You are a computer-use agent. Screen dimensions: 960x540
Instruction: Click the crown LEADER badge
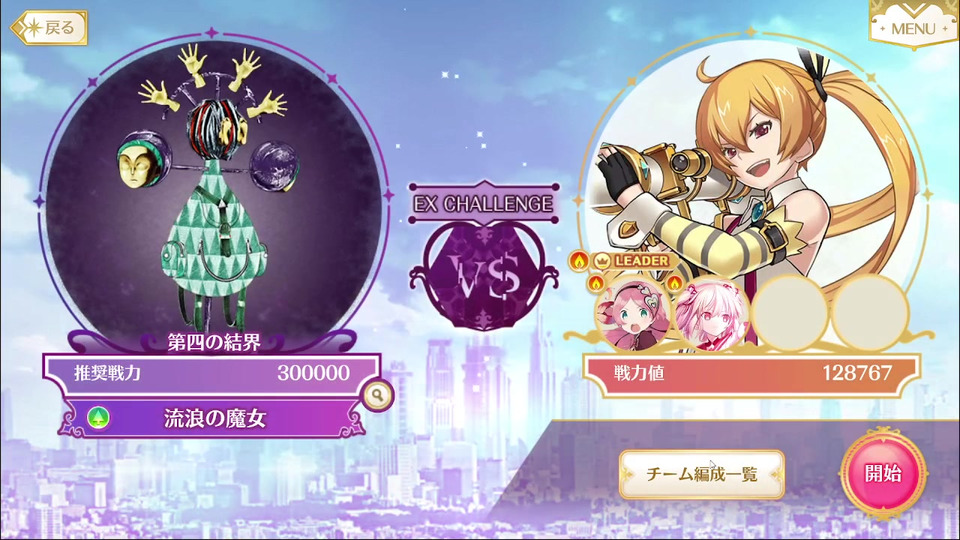(631, 261)
